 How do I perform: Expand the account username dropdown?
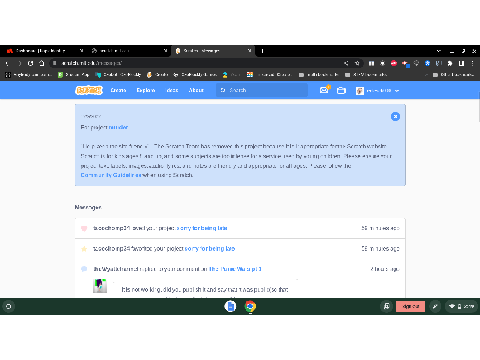pyautogui.click(x=377, y=91)
